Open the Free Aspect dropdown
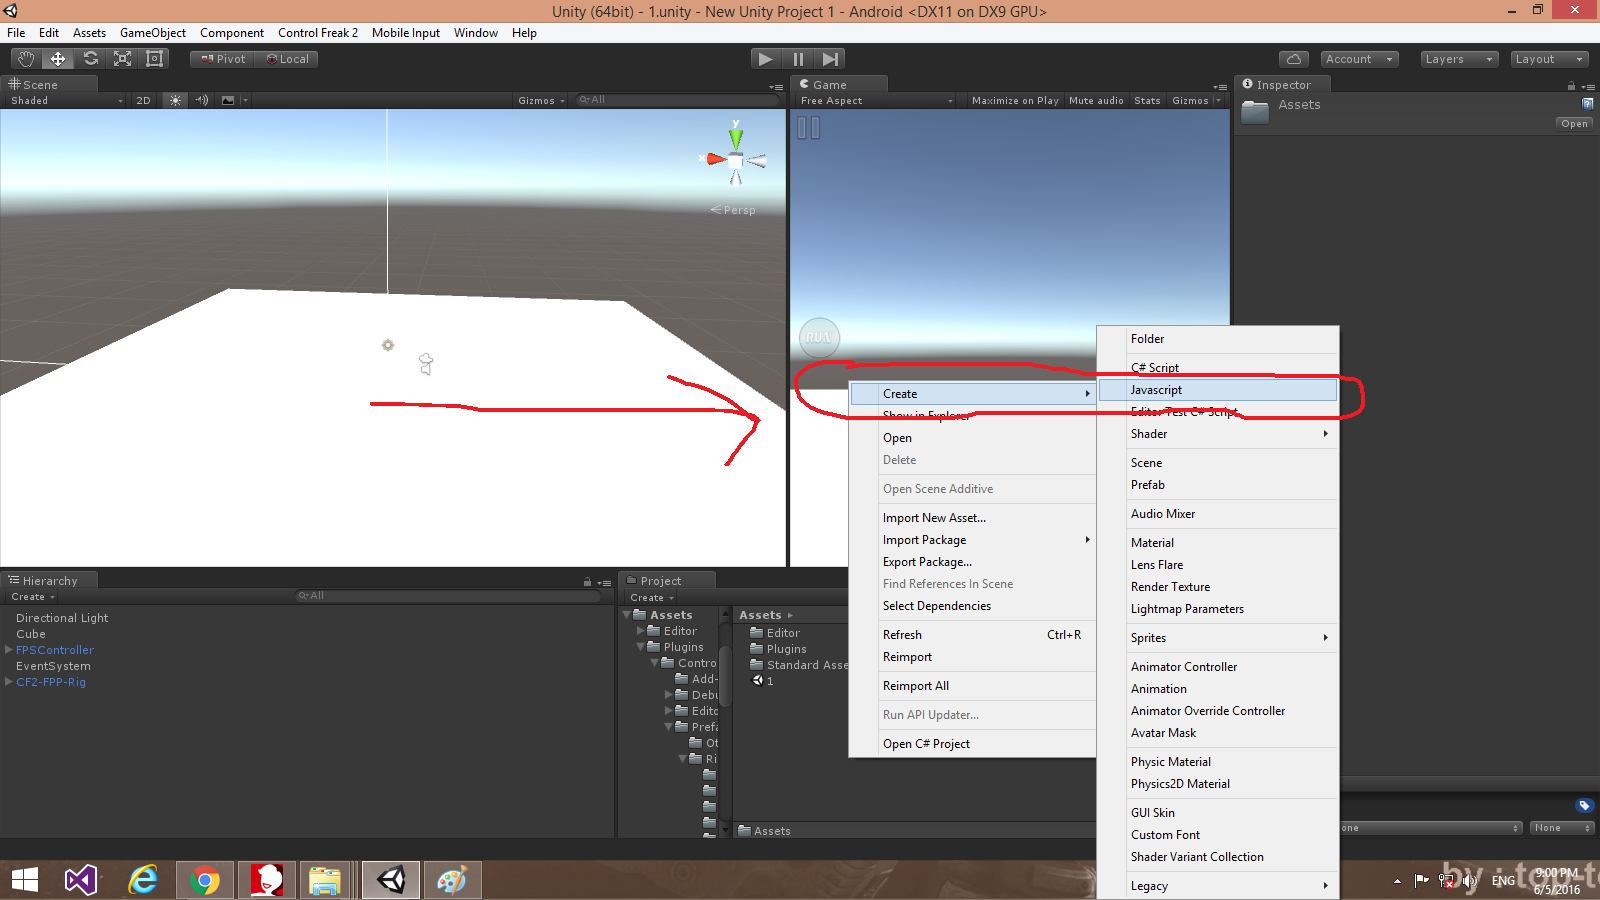The height and width of the screenshot is (900, 1600). 876,100
